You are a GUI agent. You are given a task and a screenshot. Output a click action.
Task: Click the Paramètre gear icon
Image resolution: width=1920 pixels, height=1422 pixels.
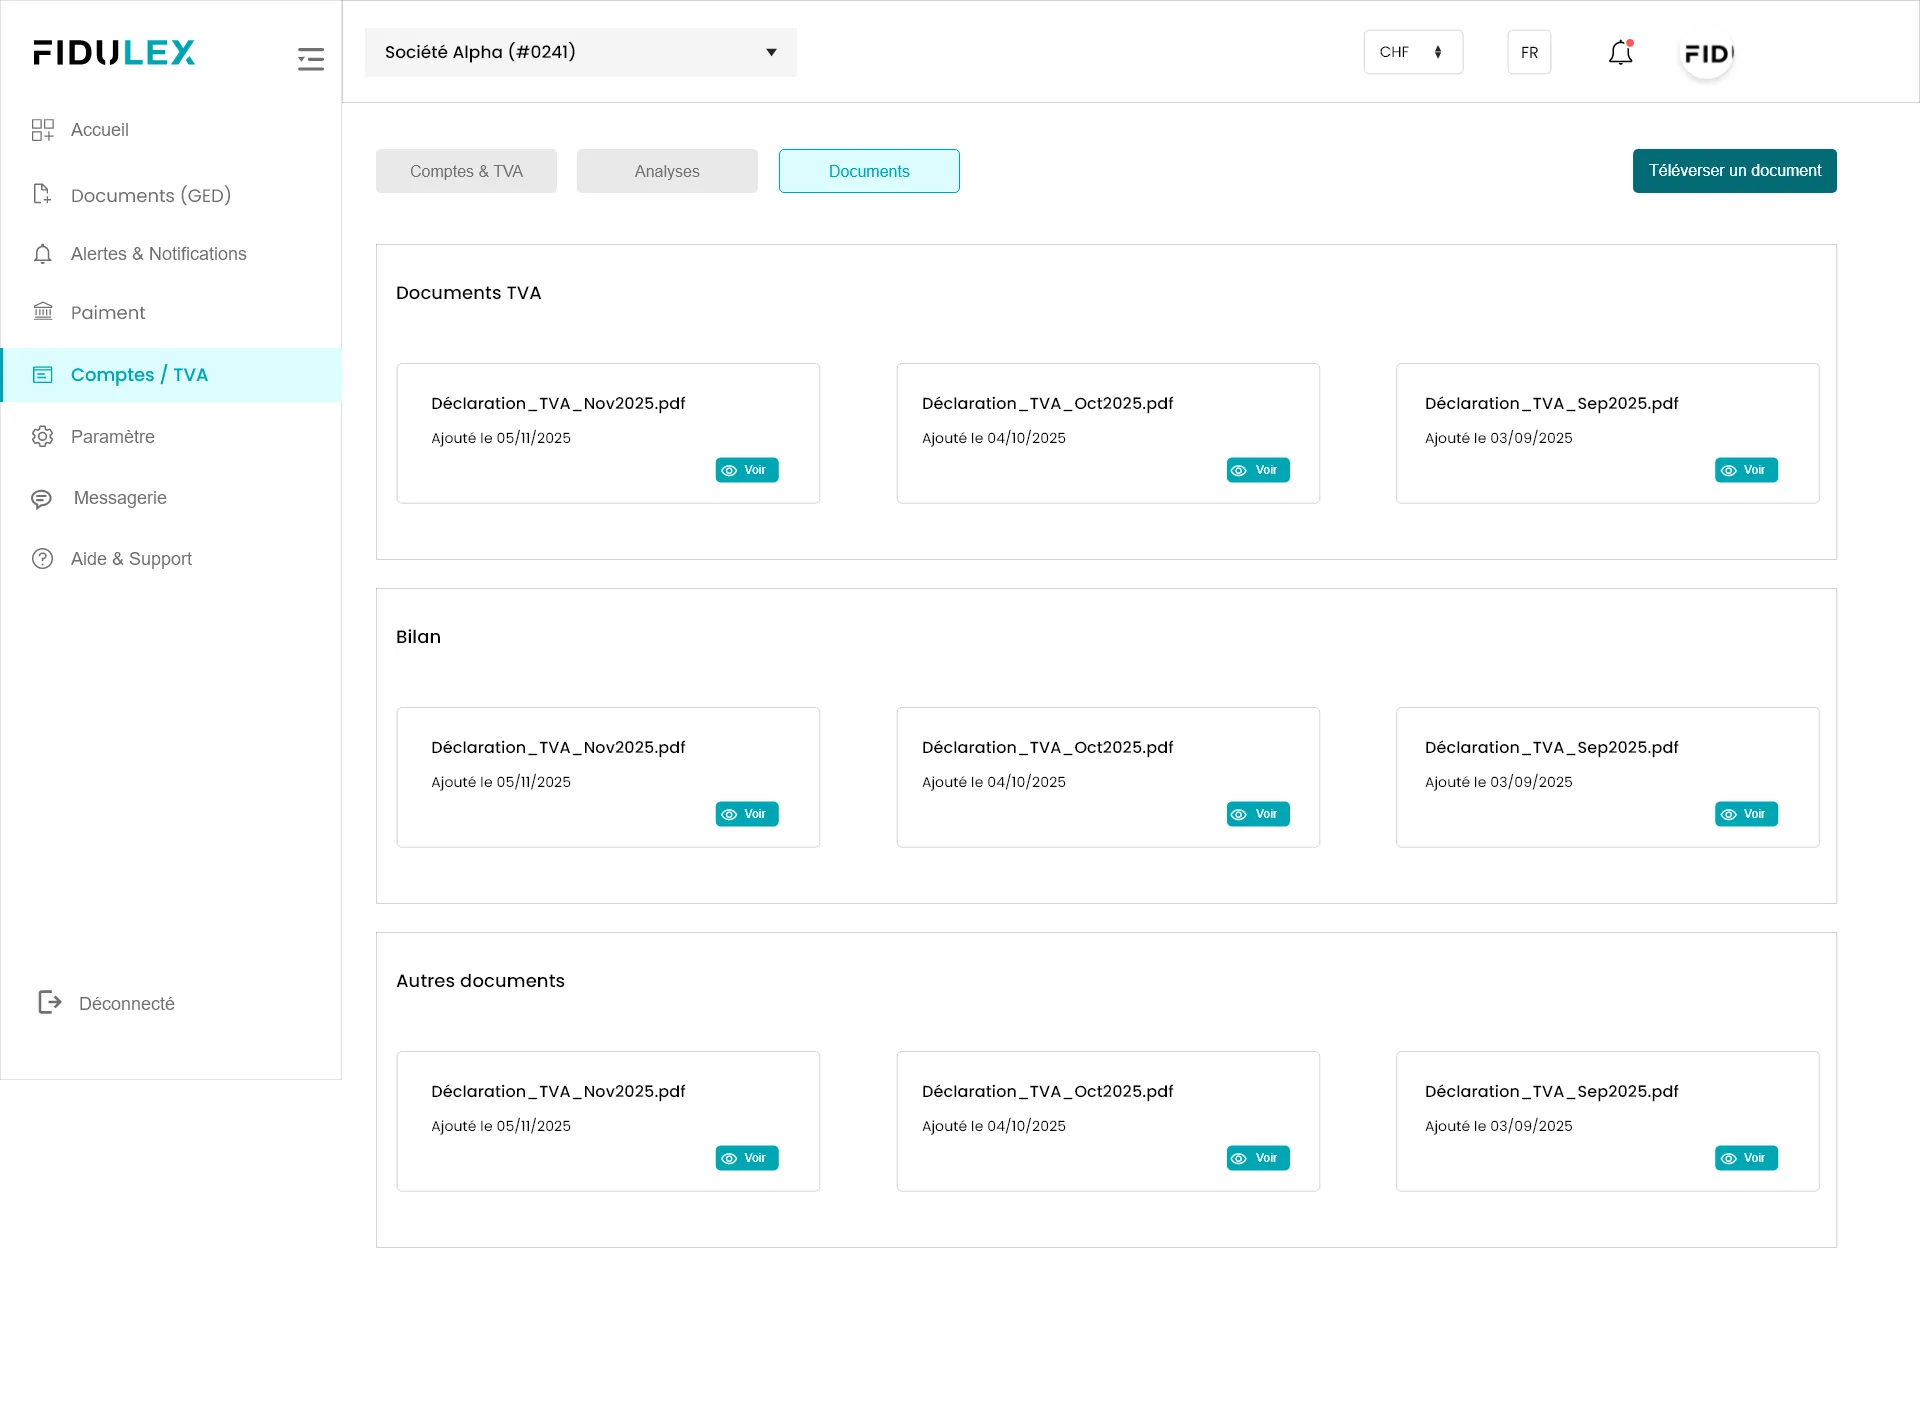42,436
